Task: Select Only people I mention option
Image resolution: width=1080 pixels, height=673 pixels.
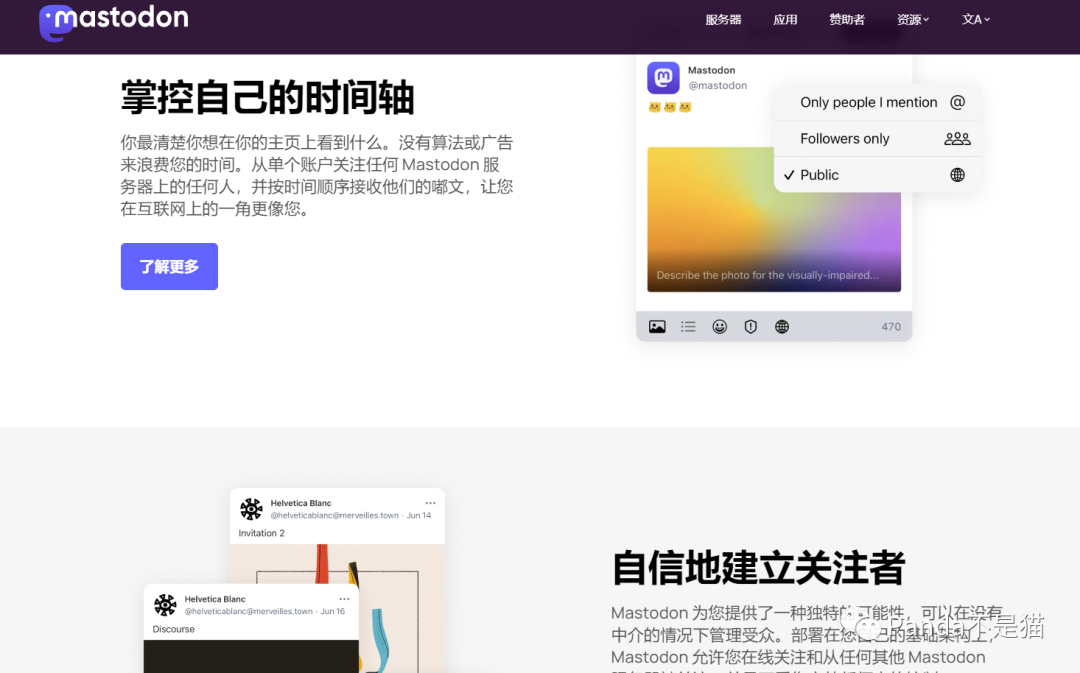Action: (877, 103)
